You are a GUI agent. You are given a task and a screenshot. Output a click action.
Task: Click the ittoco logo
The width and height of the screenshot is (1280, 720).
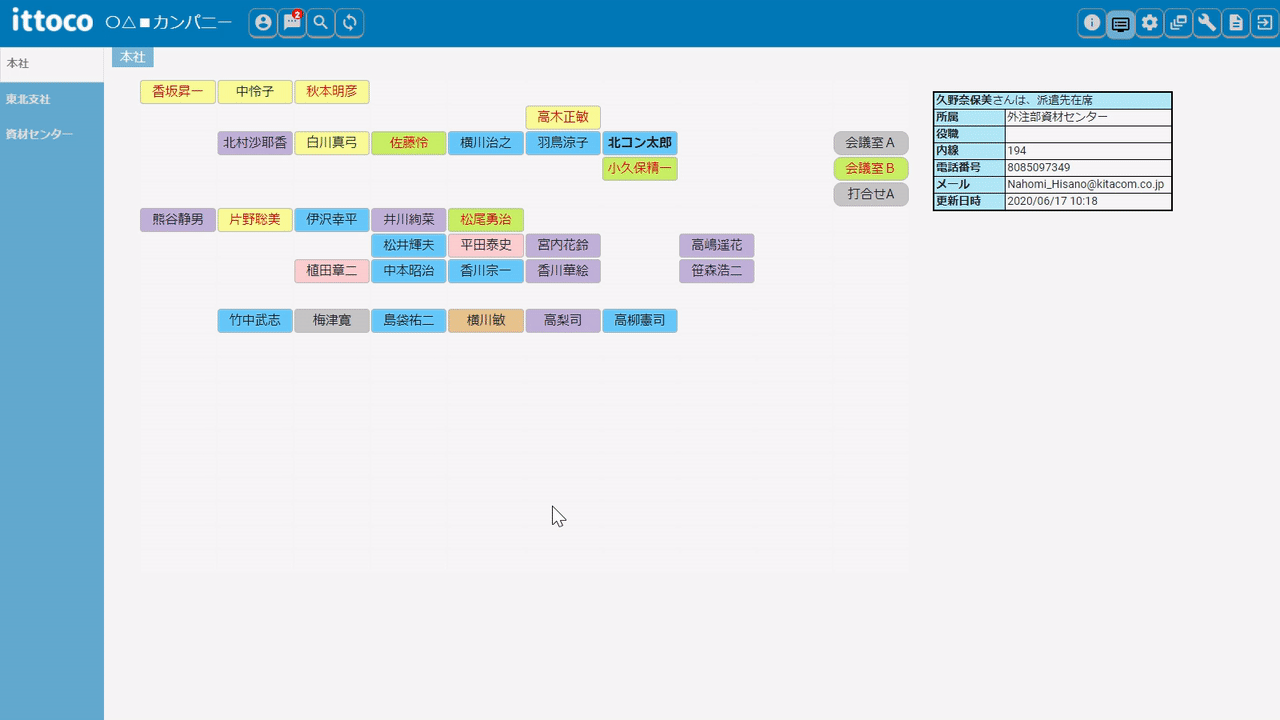52,21
